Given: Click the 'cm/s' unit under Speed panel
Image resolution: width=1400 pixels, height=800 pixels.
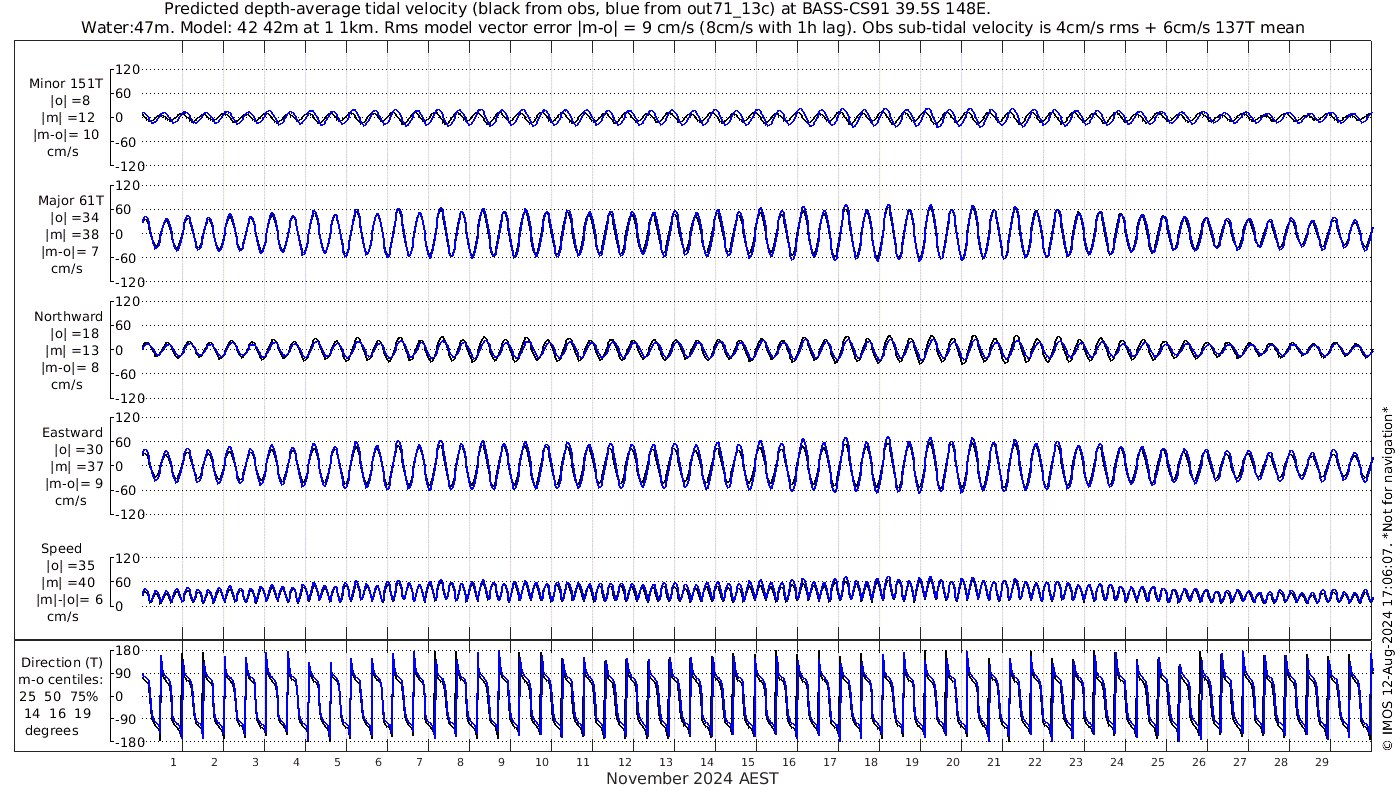Looking at the screenshot, I should coord(63,617).
